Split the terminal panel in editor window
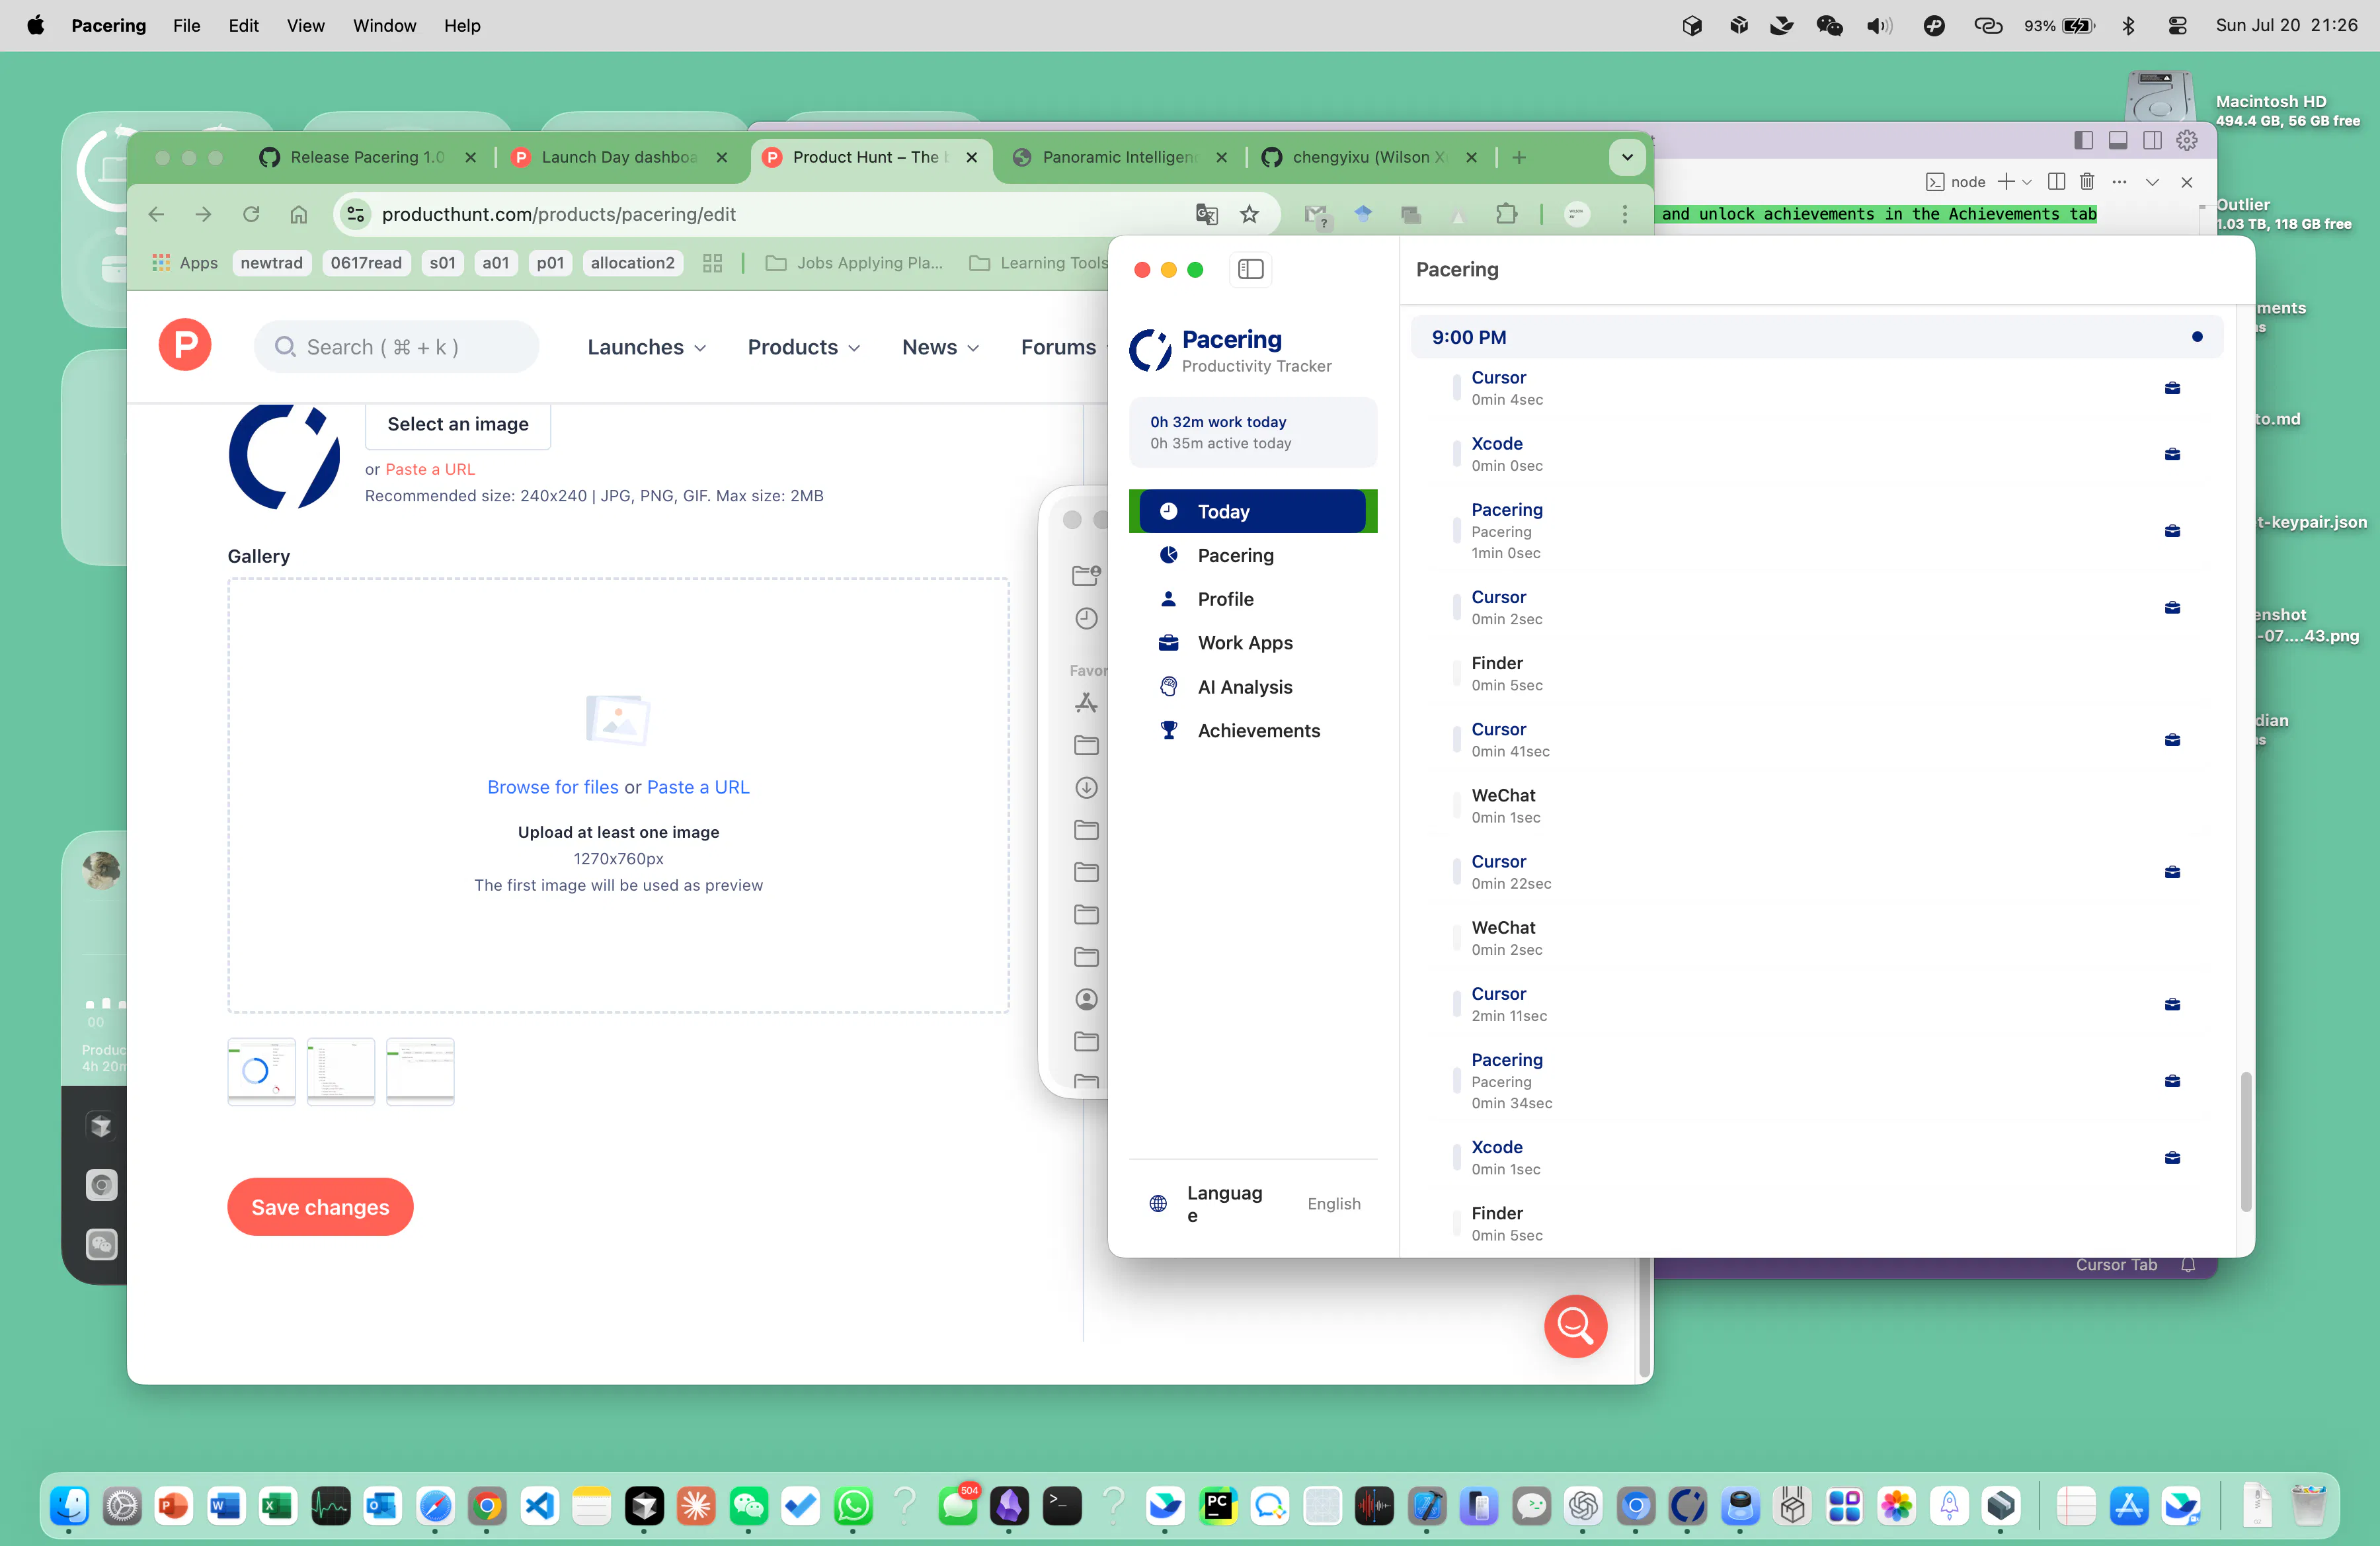 2056,182
